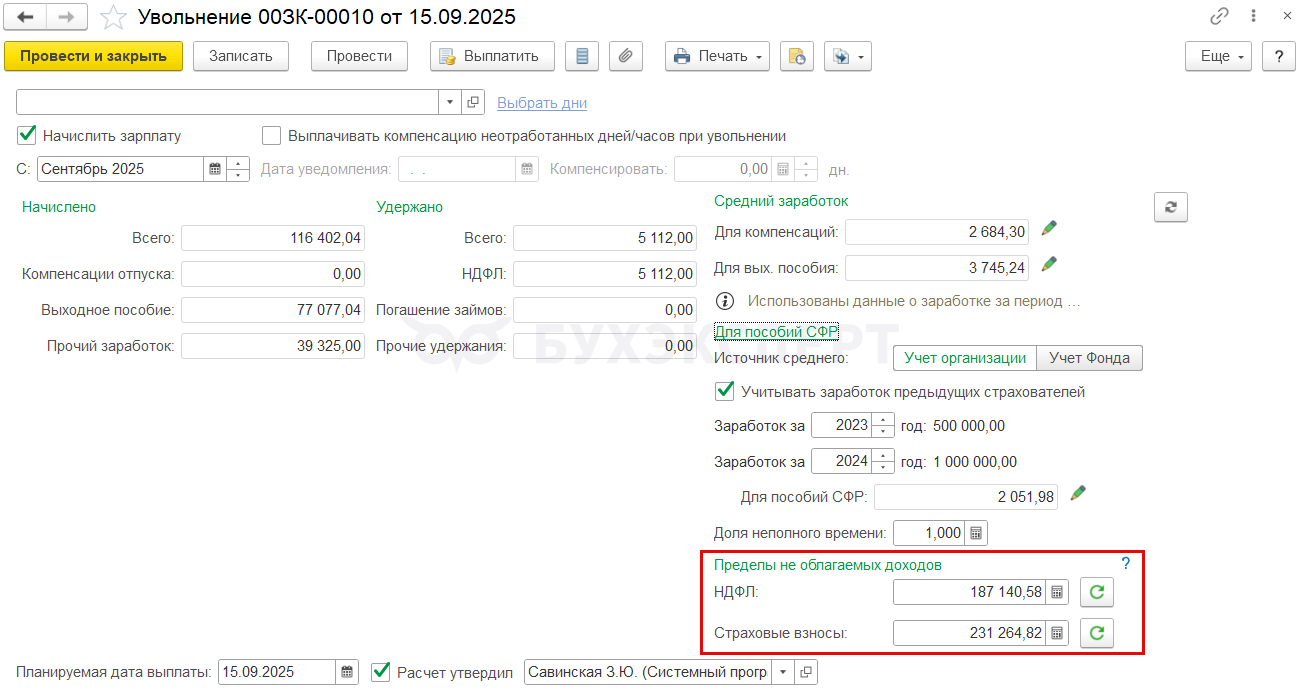1301x691 pixels.
Task: Open the Для пособий СФР link
Action: click(x=776, y=332)
